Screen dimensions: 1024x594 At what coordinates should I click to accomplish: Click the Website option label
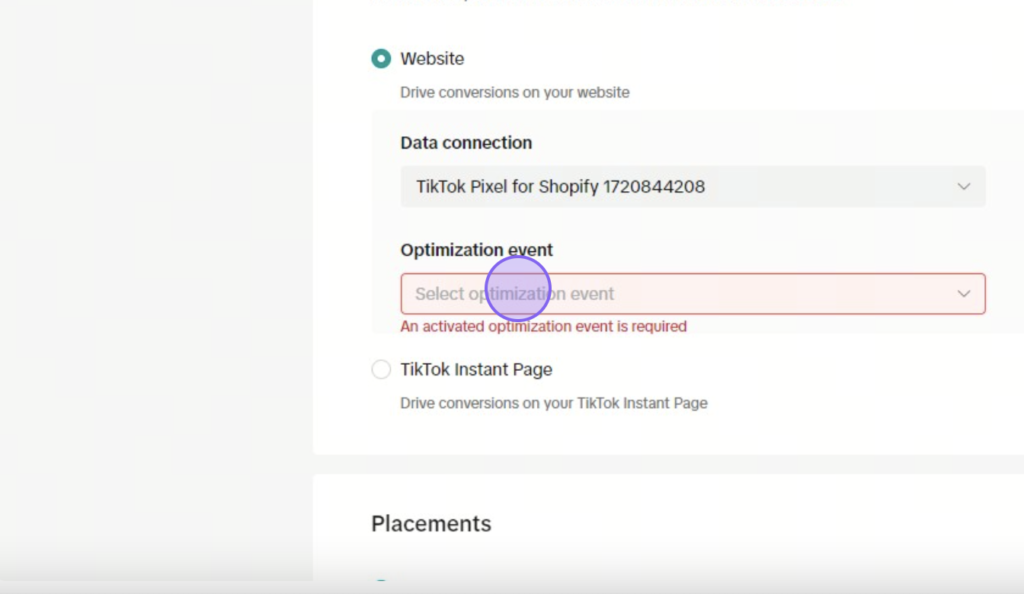pyautogui.click(x=432, y=59)
